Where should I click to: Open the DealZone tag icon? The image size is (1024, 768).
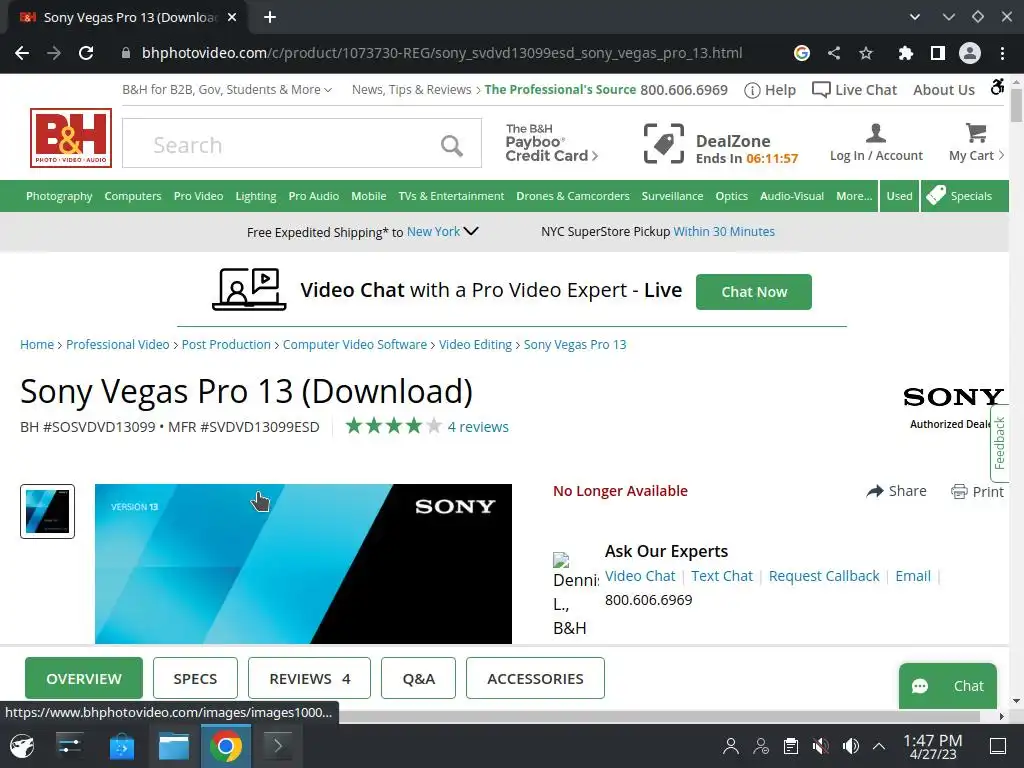664,144
